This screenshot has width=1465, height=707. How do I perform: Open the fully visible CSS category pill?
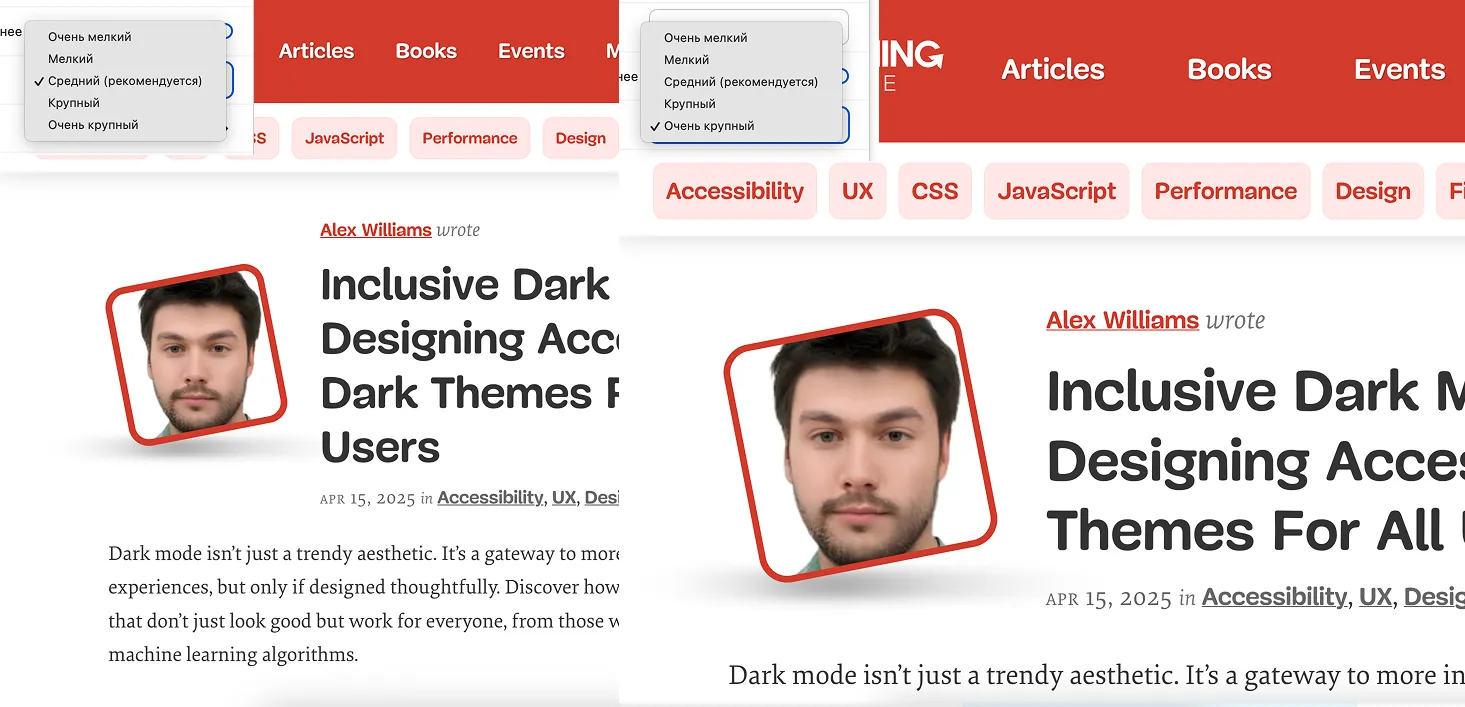[935, 191]
